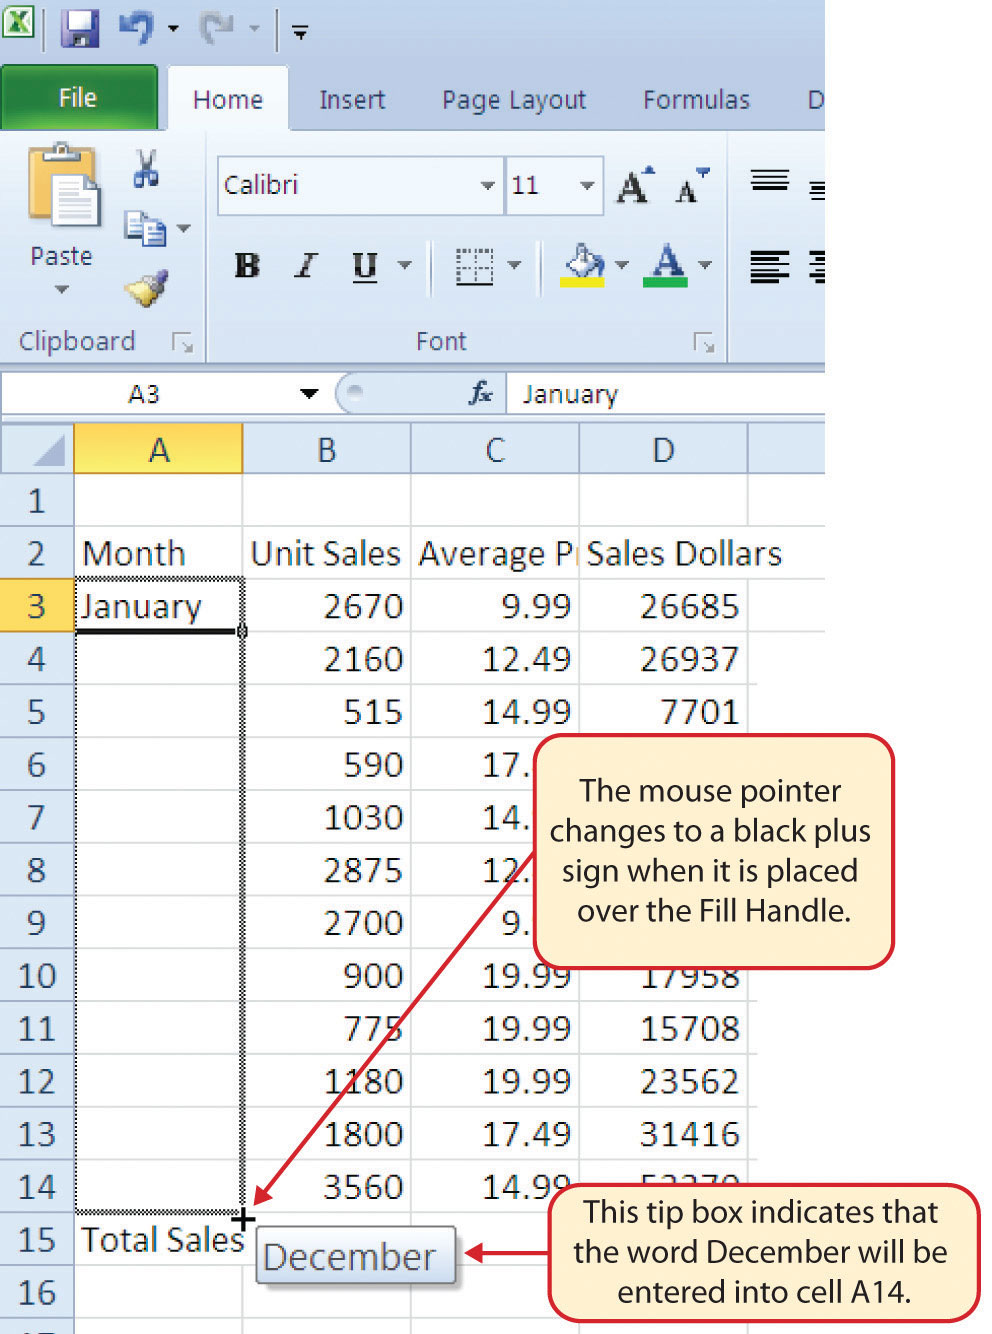The width and height of the screenshot is (992, 1334).
Task: Decrease font size with Shrink Font
Action: [692, 186]
